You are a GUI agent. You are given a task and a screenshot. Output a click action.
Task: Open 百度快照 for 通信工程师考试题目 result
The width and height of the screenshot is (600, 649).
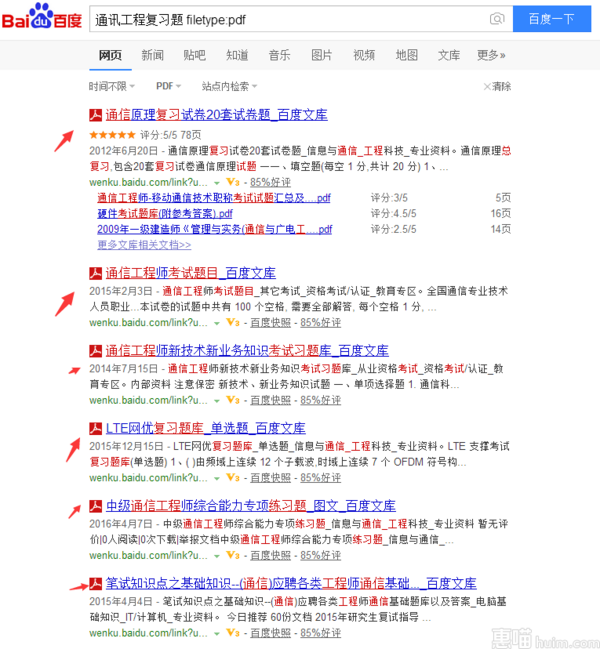[270, 322]
